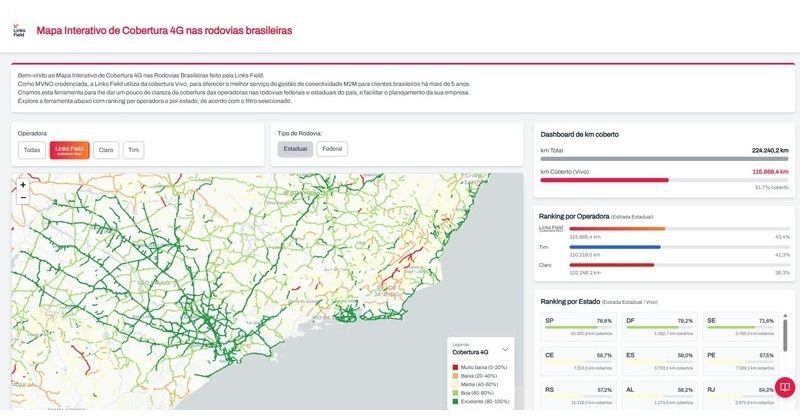This screenshot has height=420, width=800.
Task: Collapse the Cobertura 4G legend chevron
Action: (x=505, y=350)
